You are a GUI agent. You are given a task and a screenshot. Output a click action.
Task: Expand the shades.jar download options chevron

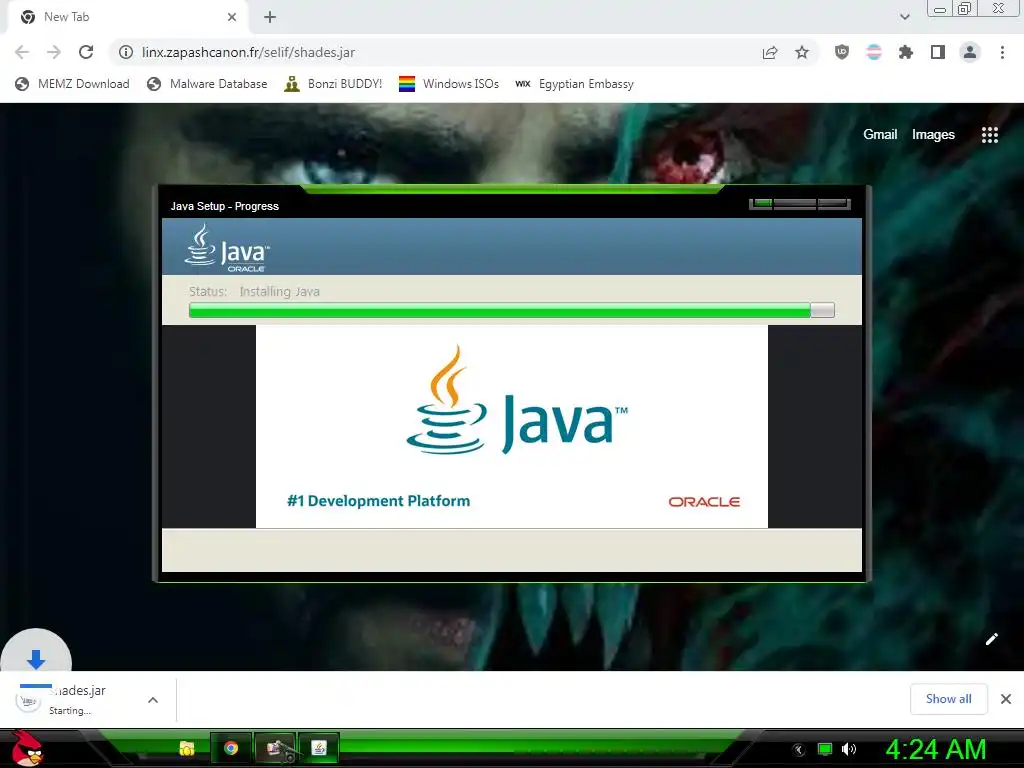point(153,699)
